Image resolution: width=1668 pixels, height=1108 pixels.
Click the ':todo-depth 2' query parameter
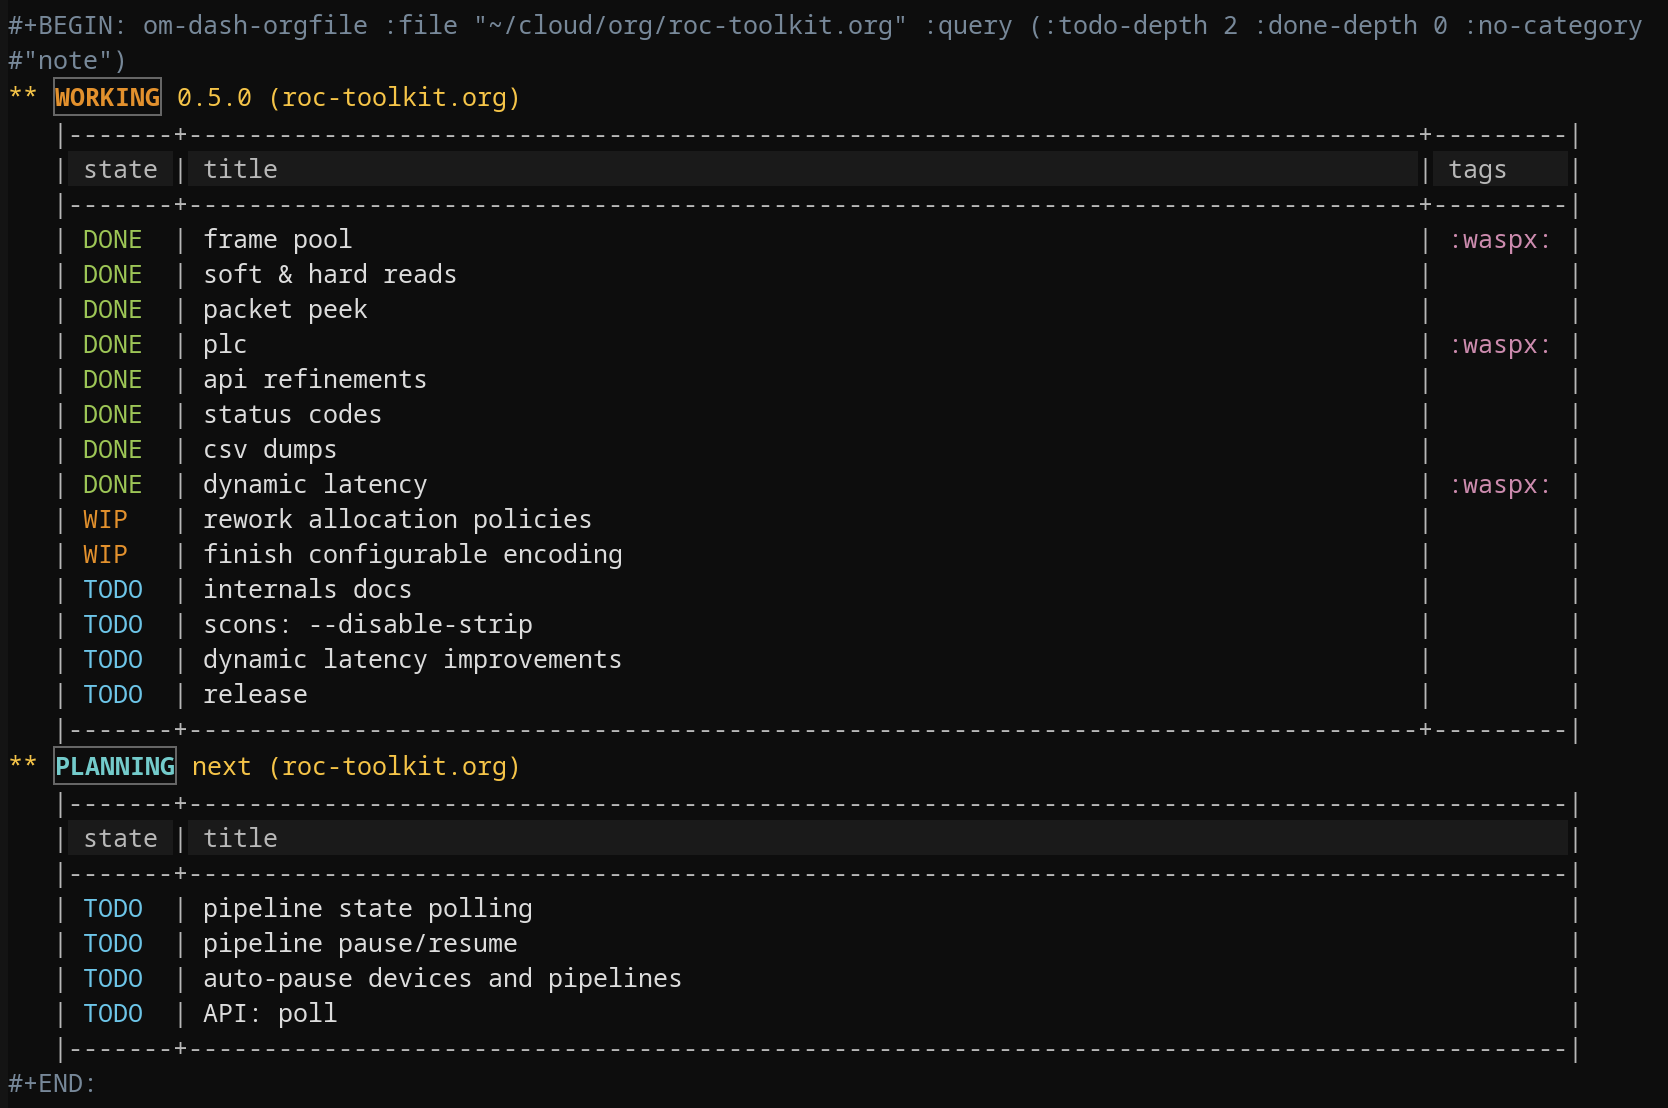[1142, 25]
